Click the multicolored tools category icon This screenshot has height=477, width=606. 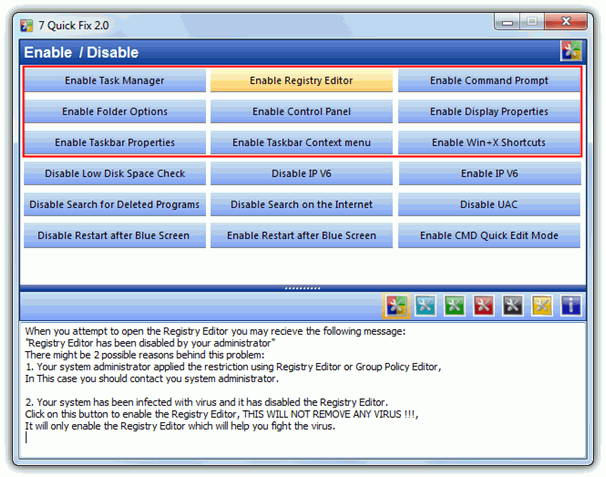point(396,306)
